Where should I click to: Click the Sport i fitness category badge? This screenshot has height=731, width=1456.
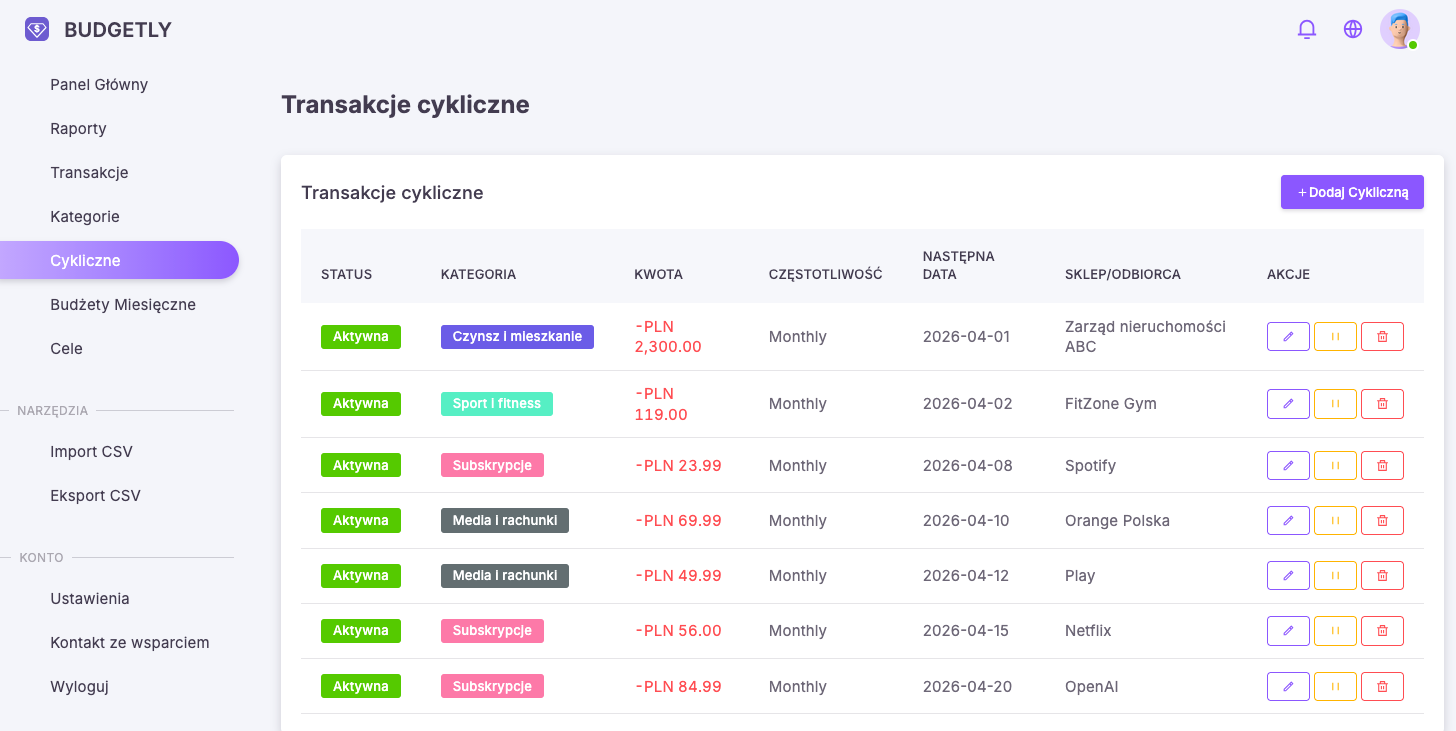pos(497,404)
